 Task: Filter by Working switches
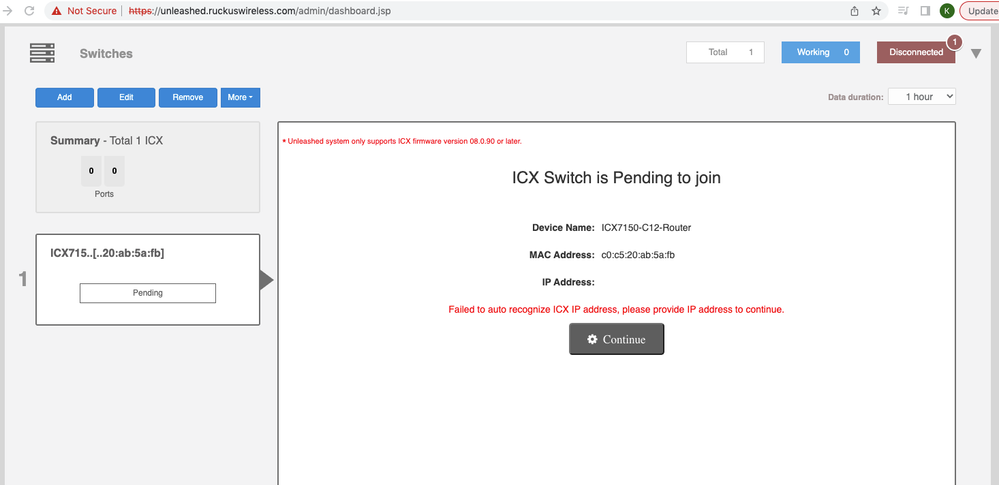coord(821,52)
